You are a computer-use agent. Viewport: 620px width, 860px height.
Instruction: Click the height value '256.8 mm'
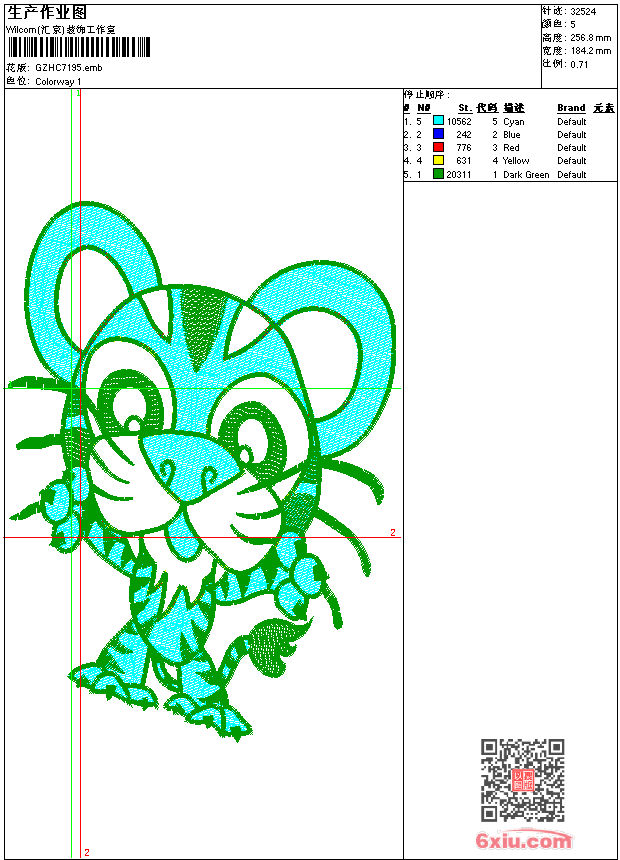[x=590, y=38]
